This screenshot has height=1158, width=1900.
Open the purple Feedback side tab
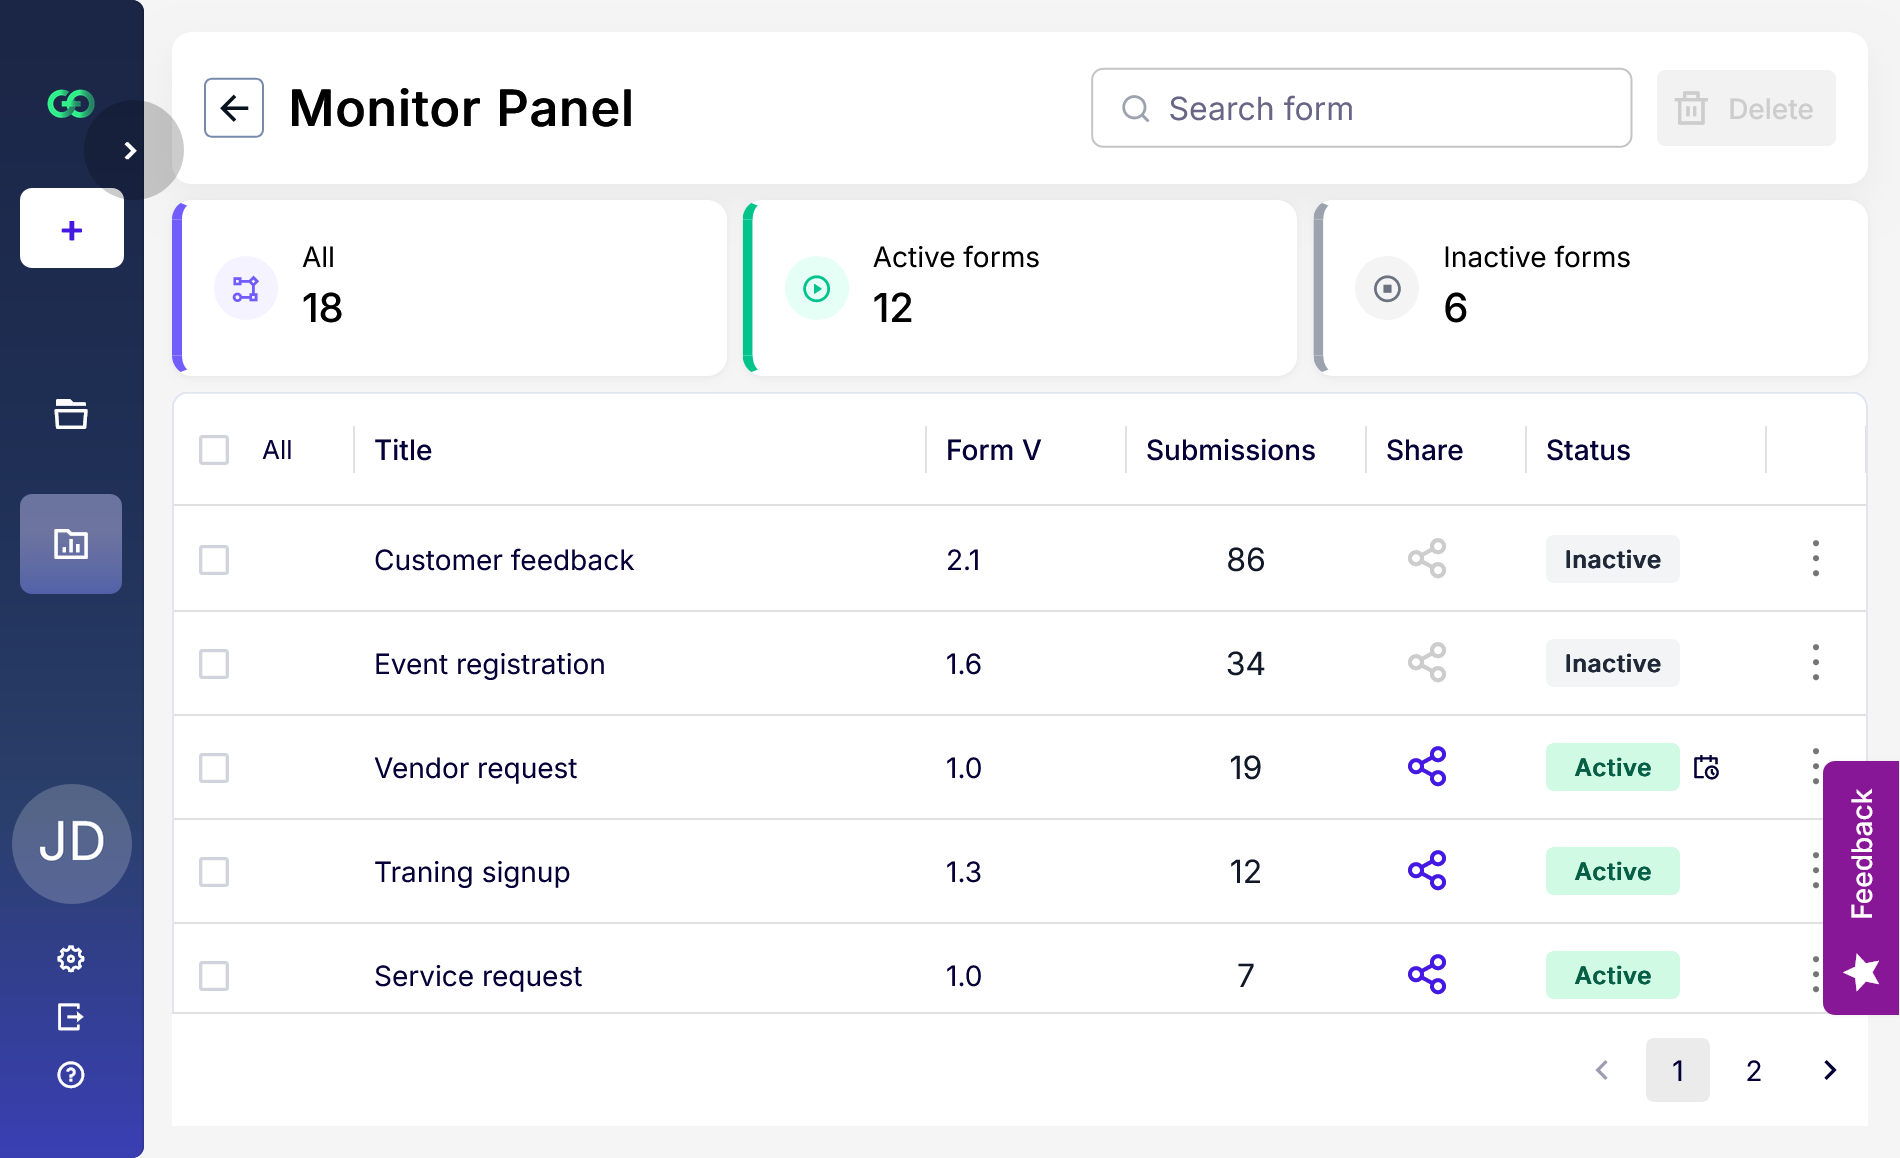tap(1861, 888)
